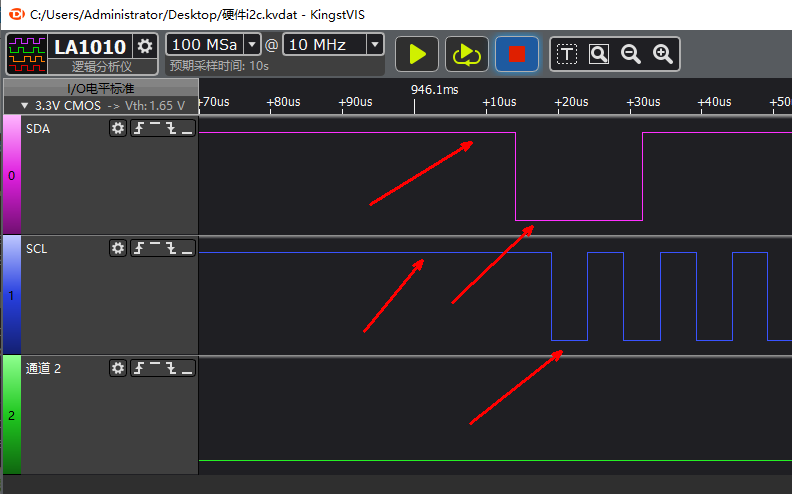Toggle high level trigger on SDA

[156, 128]
